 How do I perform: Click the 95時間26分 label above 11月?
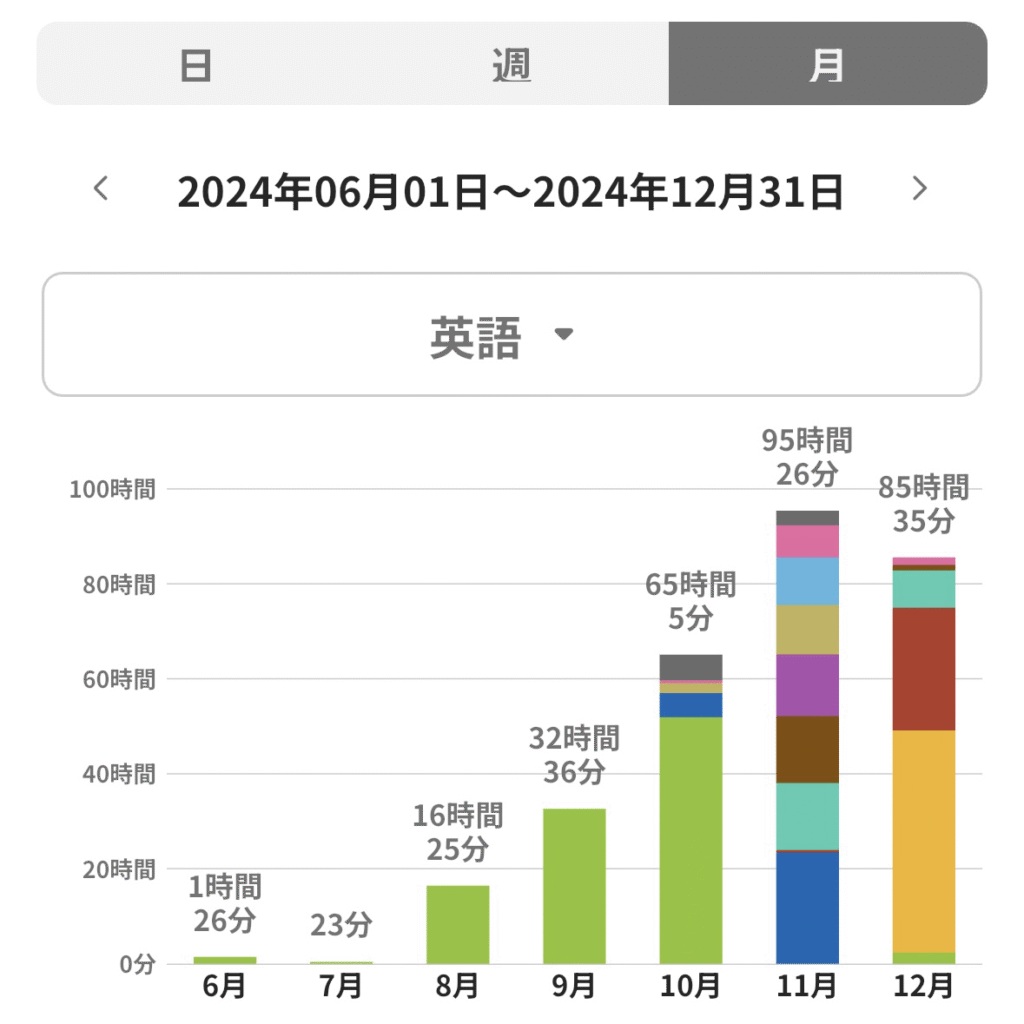807,456
